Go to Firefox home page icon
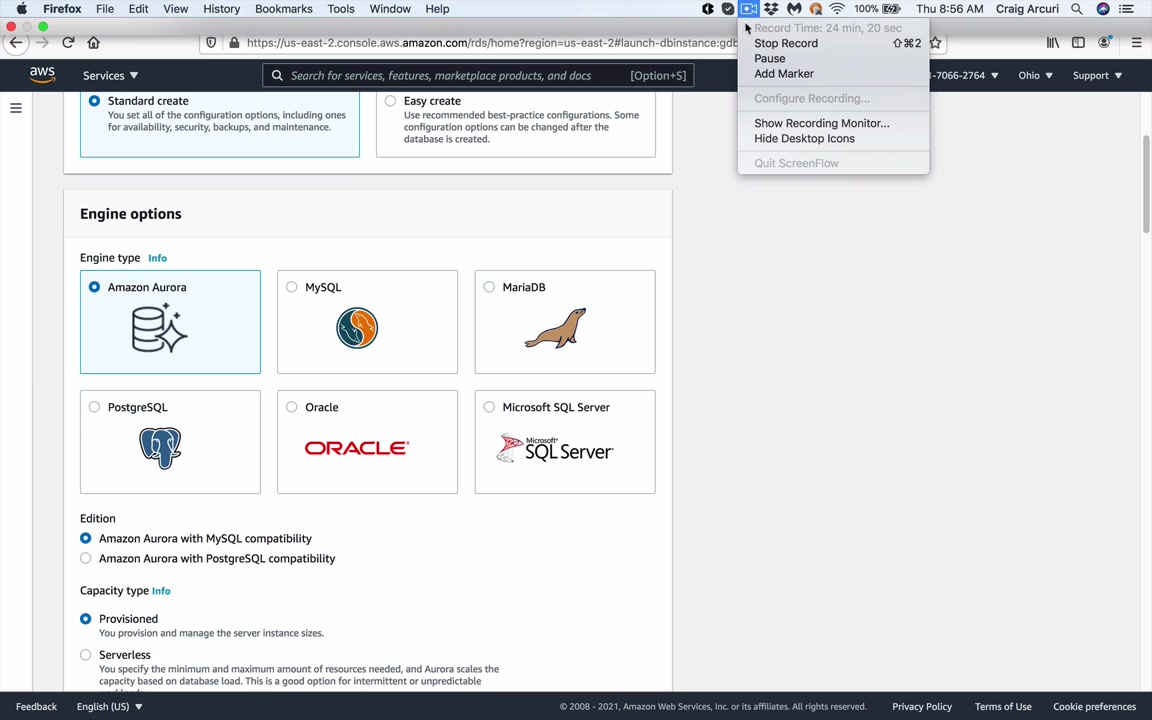This screenshot has width=1152, height=720. tap(93, 43)
